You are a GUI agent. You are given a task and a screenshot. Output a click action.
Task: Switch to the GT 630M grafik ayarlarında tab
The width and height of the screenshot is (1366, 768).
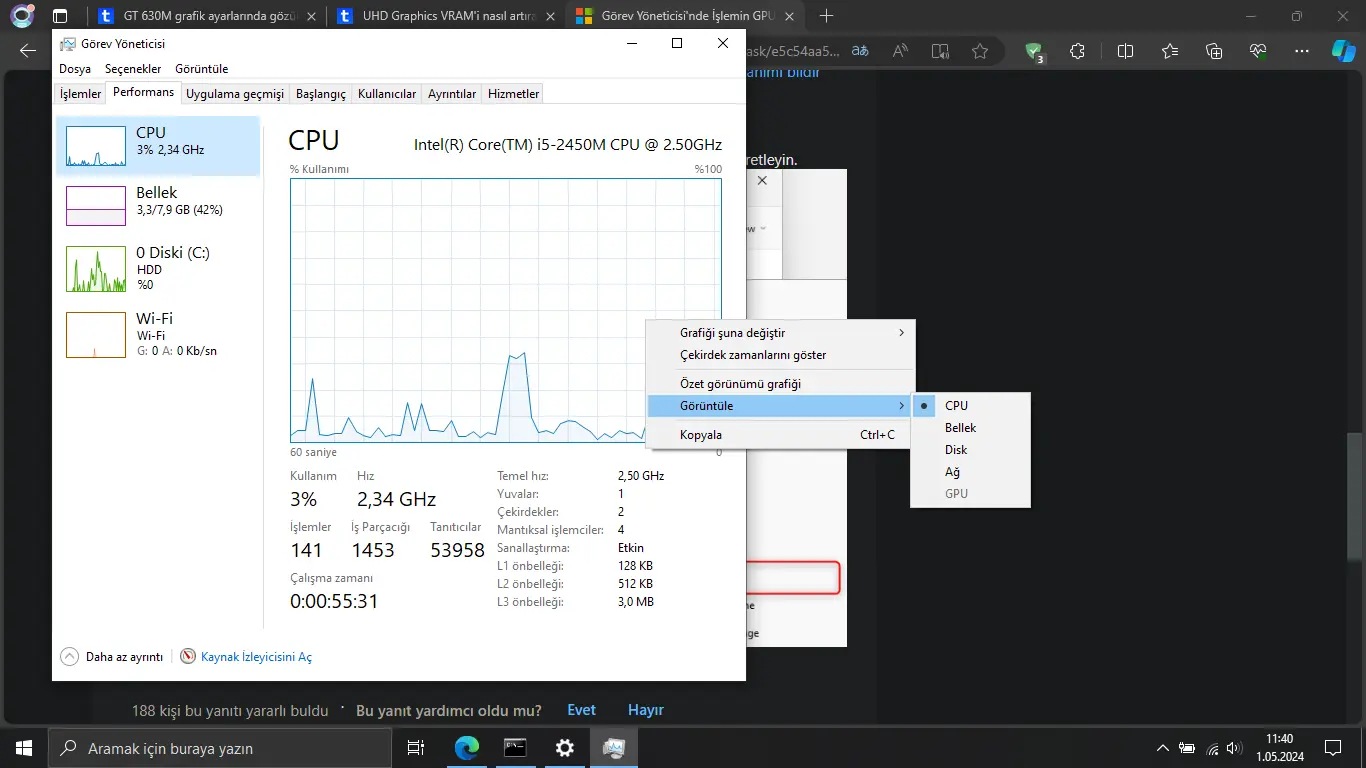(208, 16)
